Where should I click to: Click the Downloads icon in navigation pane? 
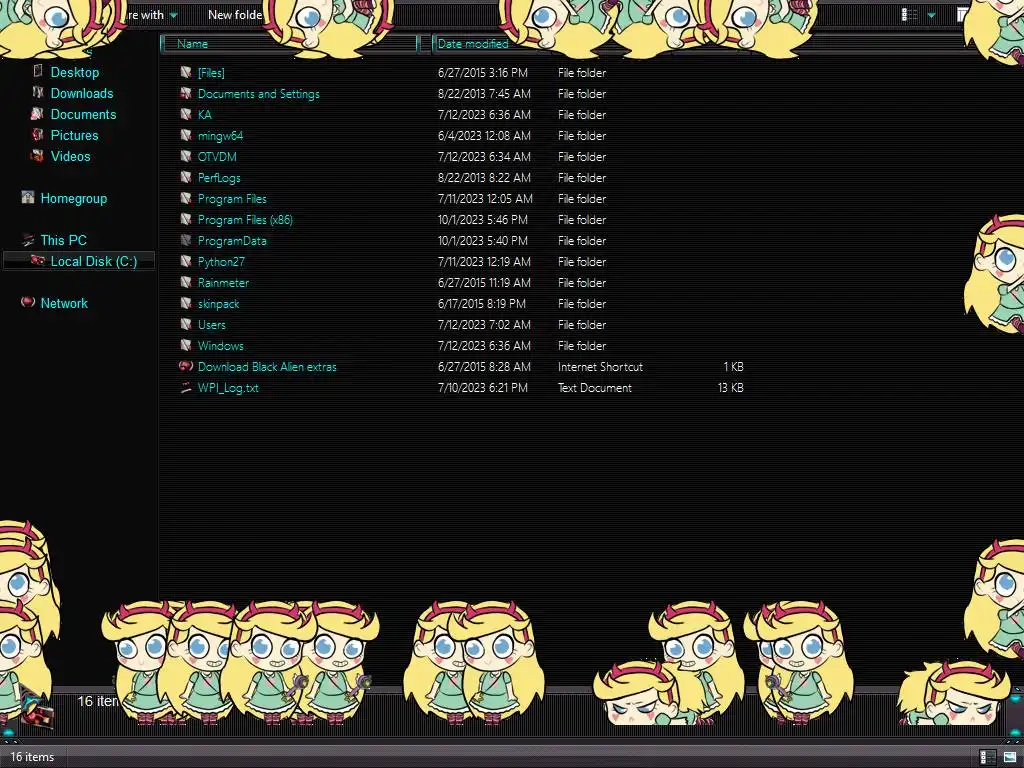click(38, 92)
